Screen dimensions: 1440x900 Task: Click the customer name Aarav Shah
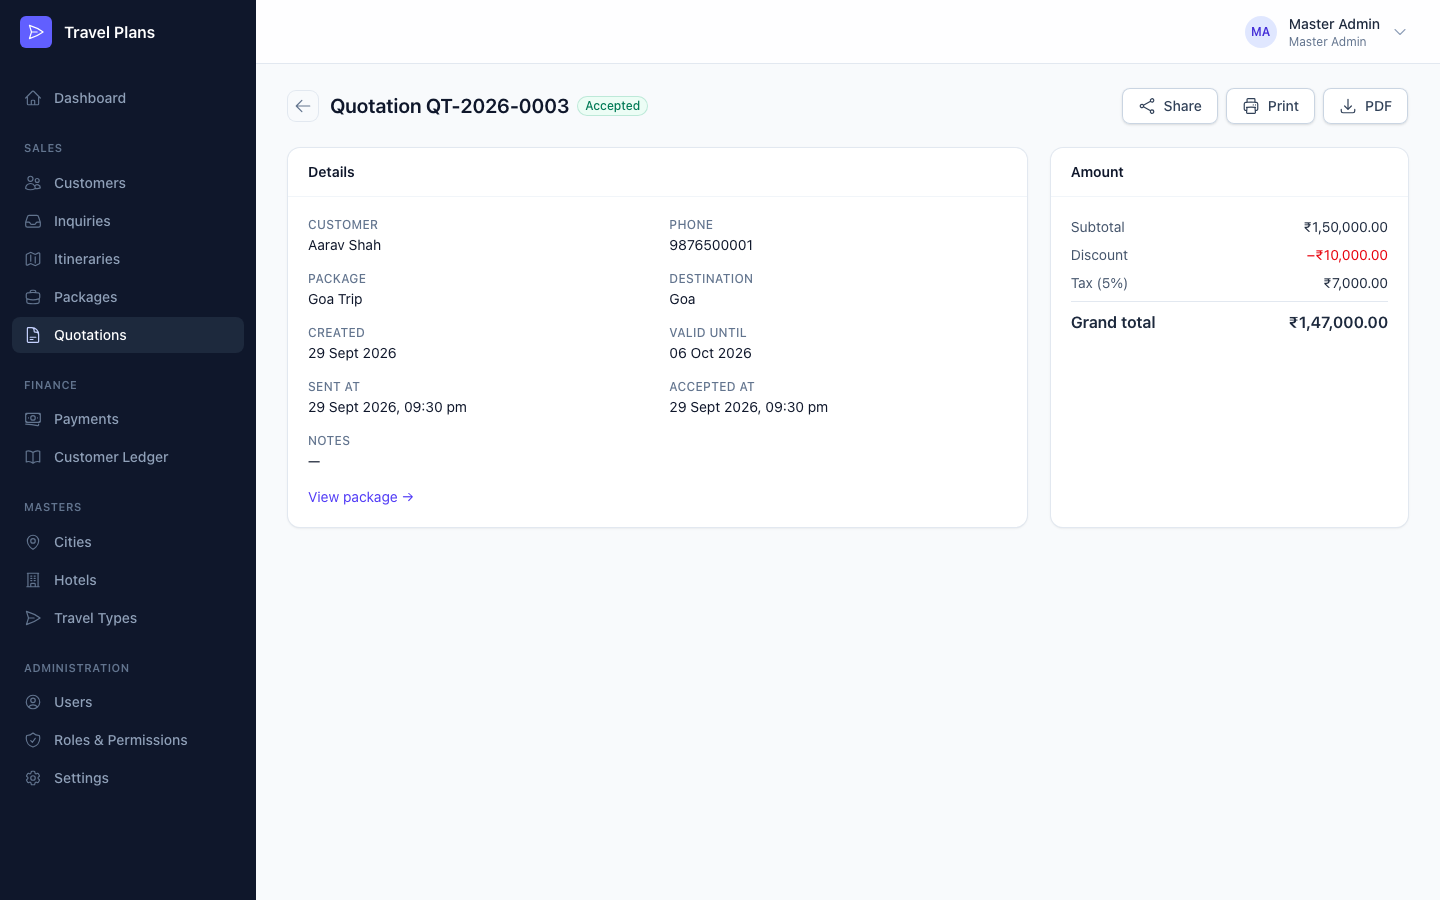coord(344,245)
